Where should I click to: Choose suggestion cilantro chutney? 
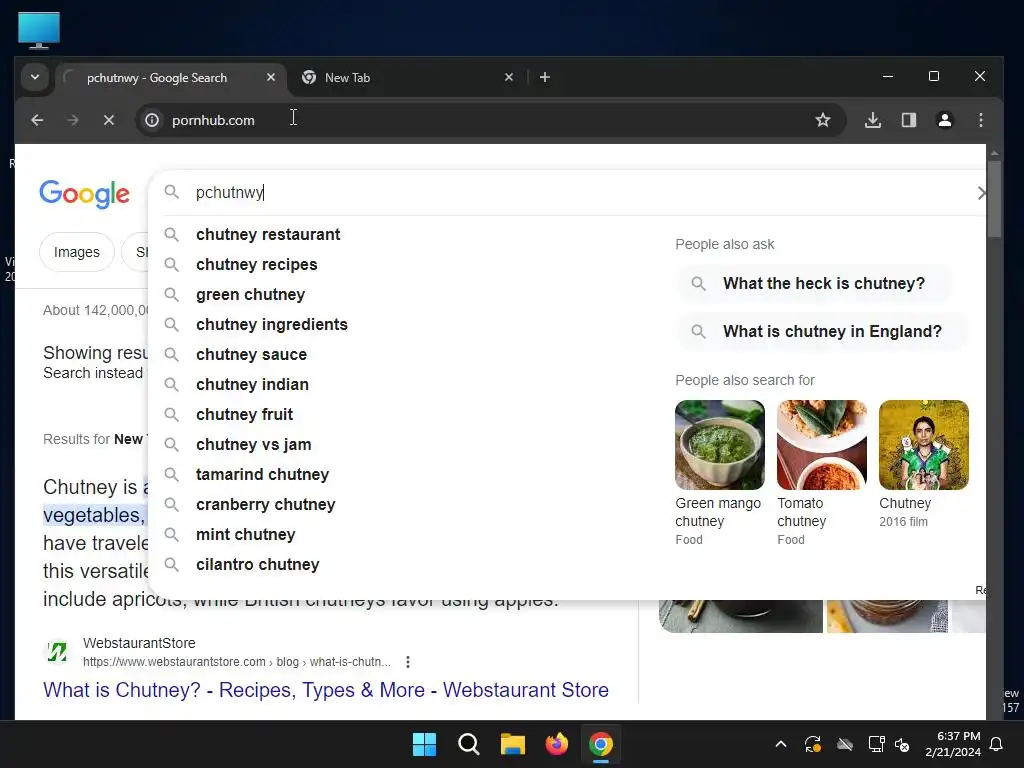point(257,565)
